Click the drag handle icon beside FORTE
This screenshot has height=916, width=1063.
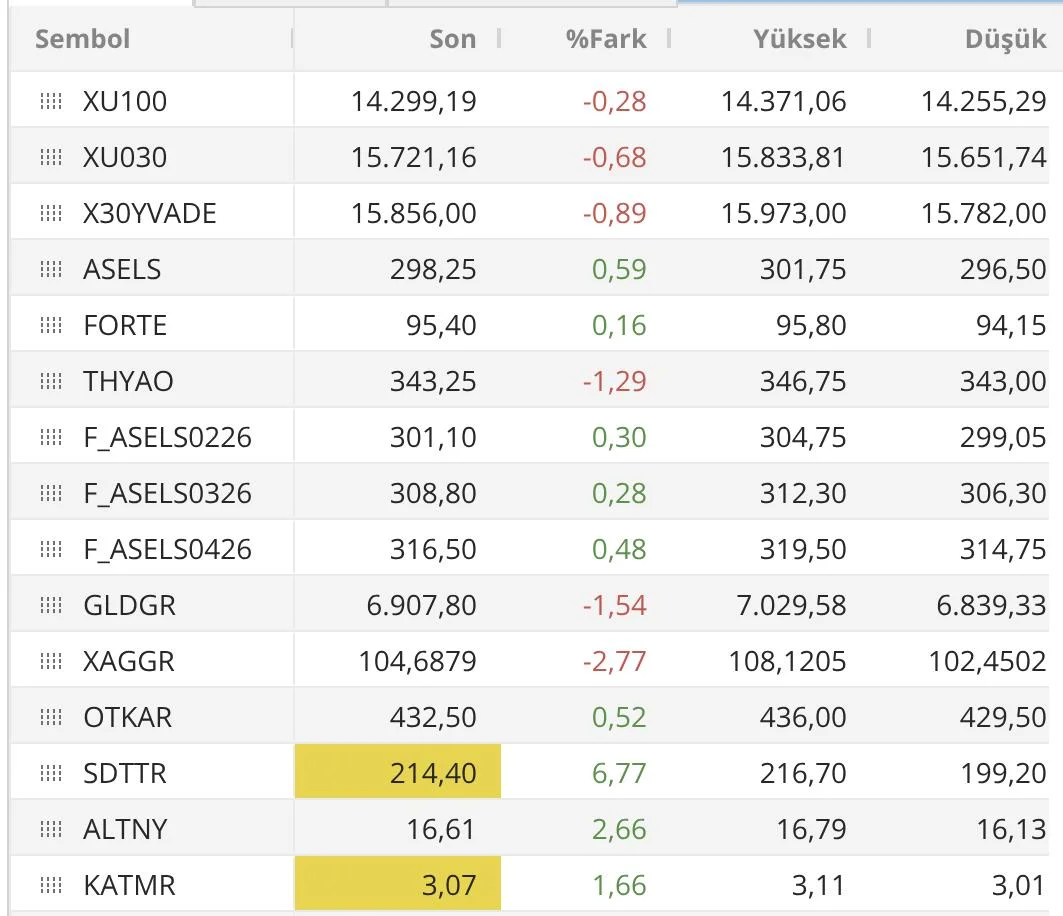[x=50, y=325]
